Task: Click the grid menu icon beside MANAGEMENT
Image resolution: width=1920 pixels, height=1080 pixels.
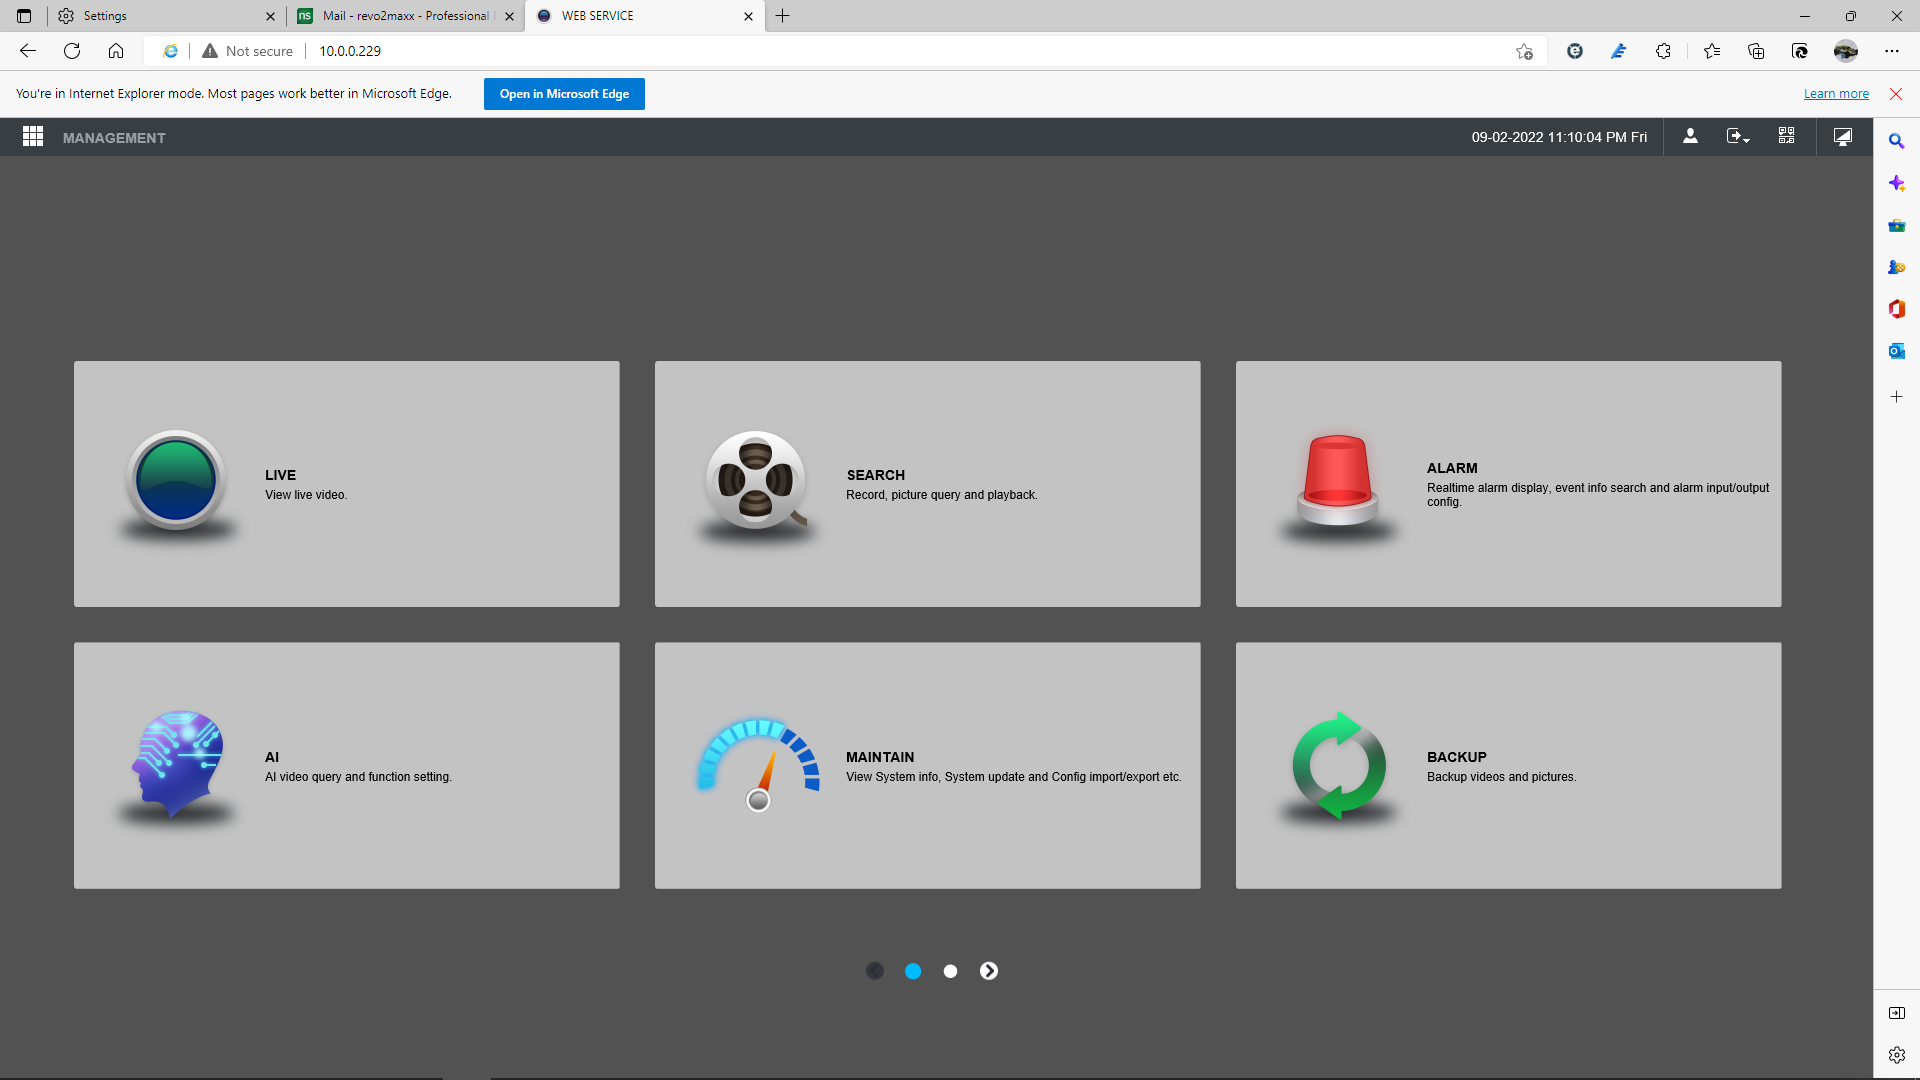Action: [x=33, y=137]
